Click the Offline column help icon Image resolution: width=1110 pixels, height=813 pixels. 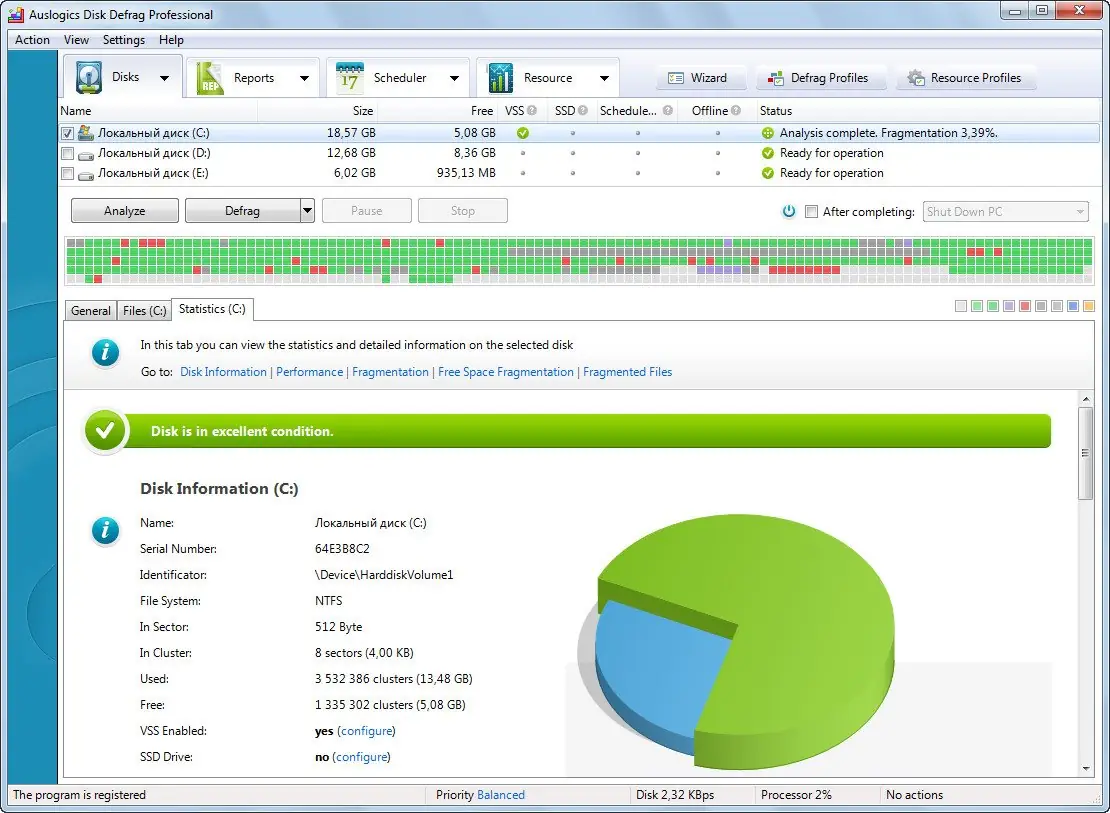pyautogui.click(x=736, y=110)
